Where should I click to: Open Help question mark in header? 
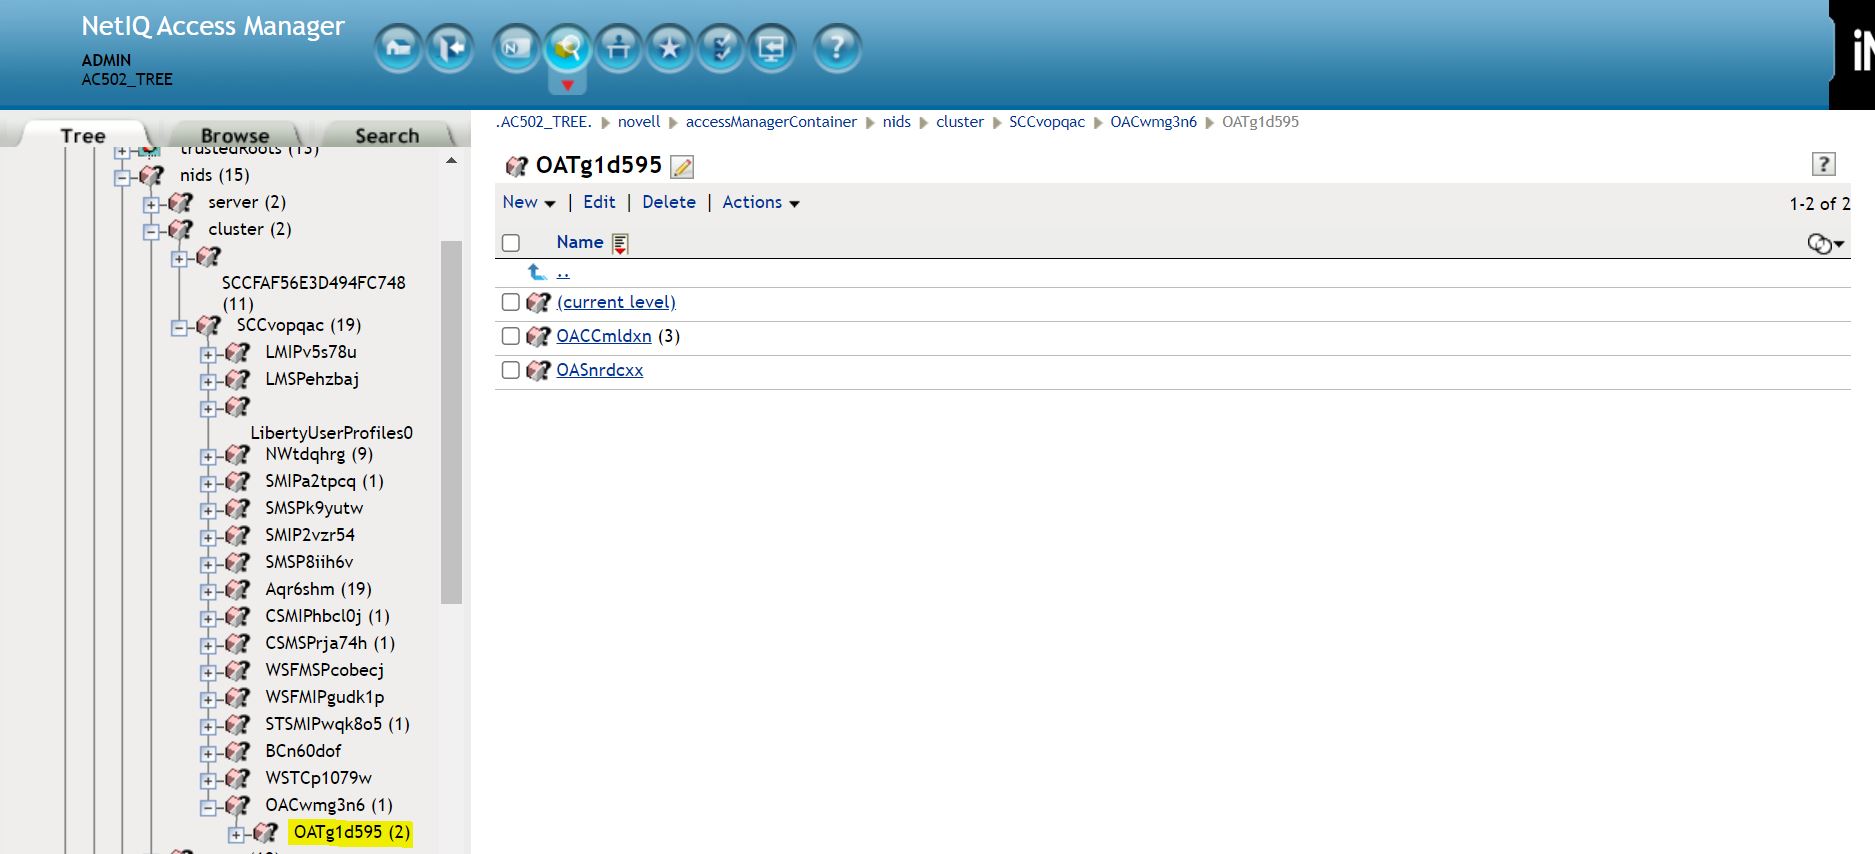click(x=837, y=48)
